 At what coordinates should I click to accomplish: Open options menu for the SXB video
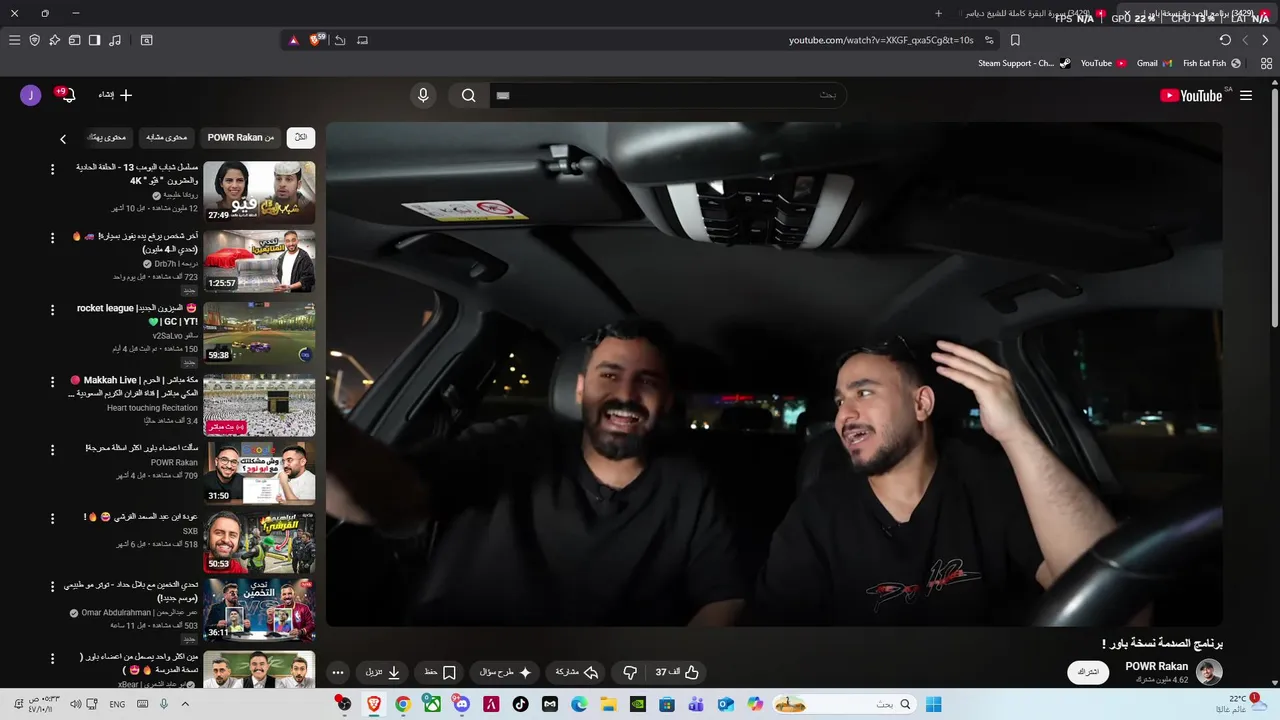click(x=53, y=519)
